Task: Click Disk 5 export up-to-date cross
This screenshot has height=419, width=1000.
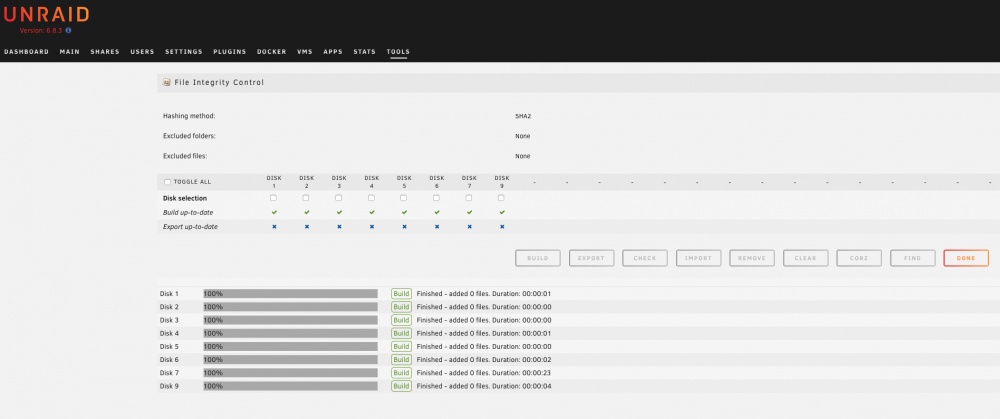Action: click(404, 226)
